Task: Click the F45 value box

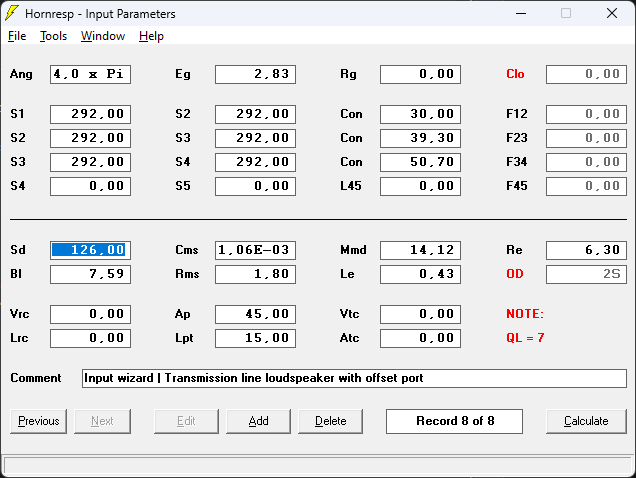Action: (587, 186)
